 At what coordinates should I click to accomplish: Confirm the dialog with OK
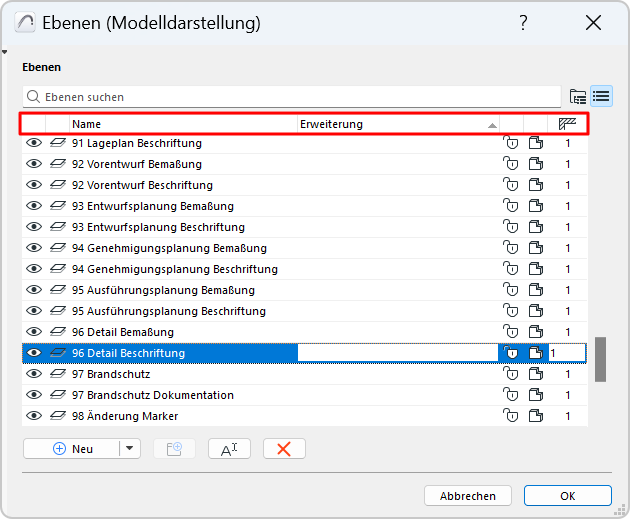567,496
